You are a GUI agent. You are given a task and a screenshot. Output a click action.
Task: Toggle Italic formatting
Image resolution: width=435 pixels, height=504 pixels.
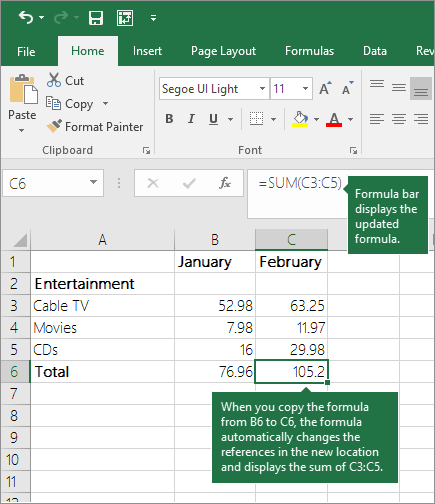pos(191,119)
